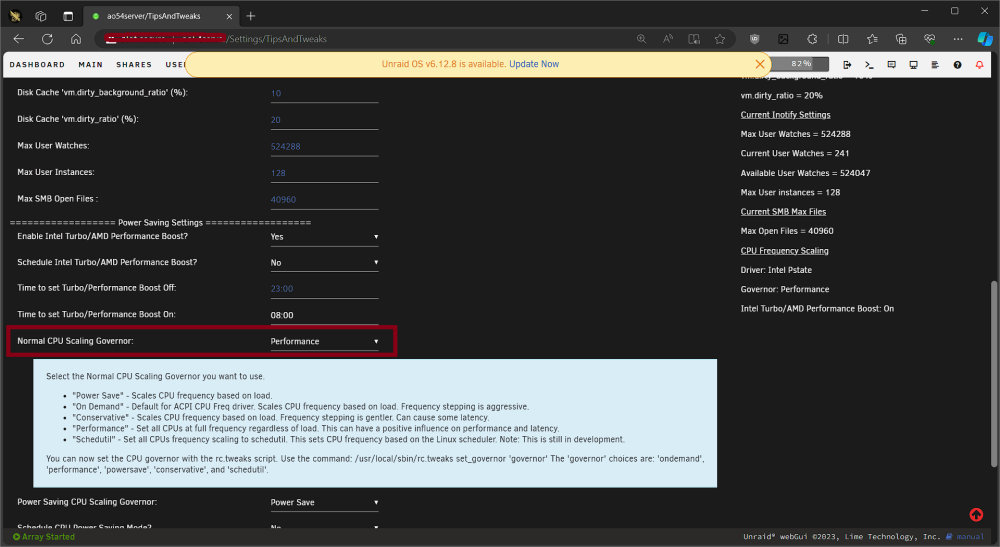Click the manual link in footer
Viewport: 1000px width, 547px height.
[x=970, y=537]
